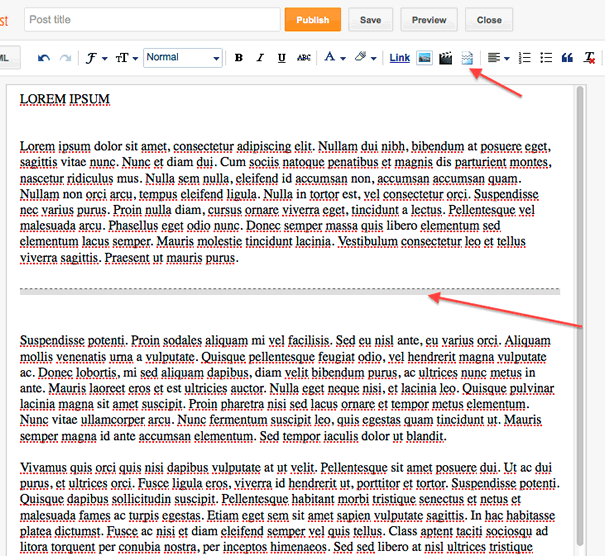The width and height of the screenshot is (605, 556).
Task: Toggle Underline formatting
Action: coord(282,58)
